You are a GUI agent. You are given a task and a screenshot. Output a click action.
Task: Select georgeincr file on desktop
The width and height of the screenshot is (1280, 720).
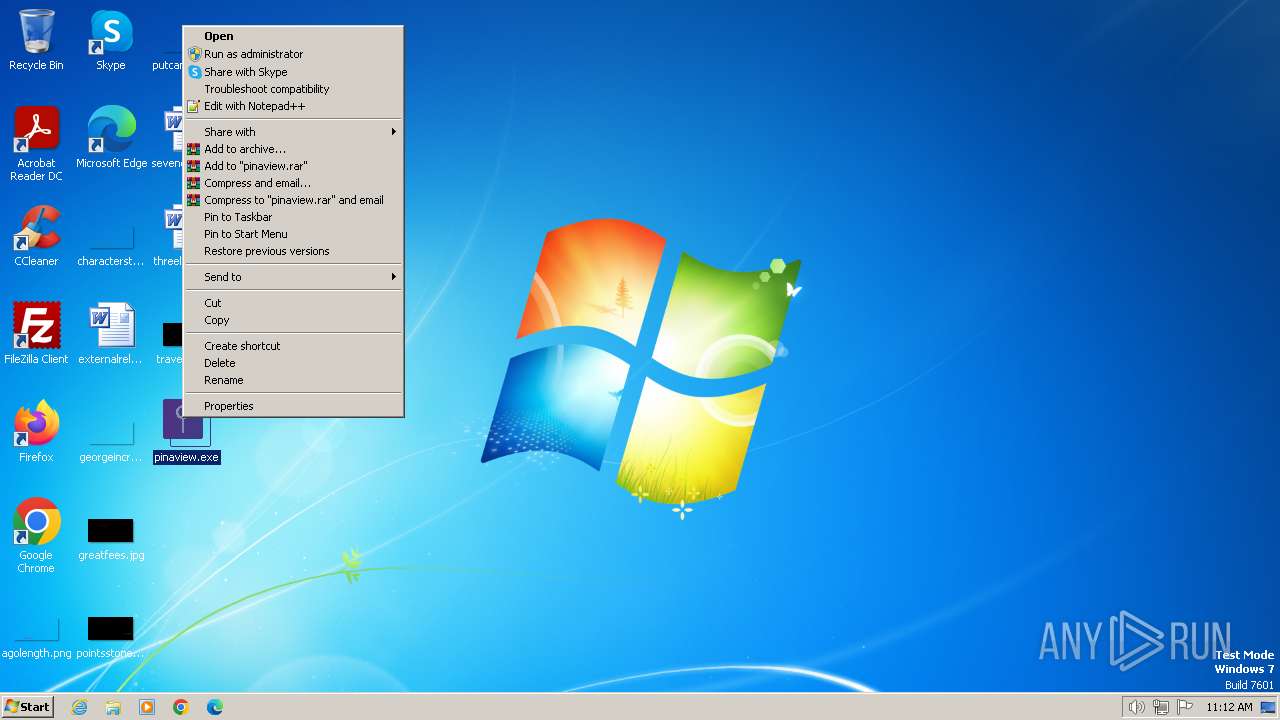pyautogui.click(x=111, y=440)
